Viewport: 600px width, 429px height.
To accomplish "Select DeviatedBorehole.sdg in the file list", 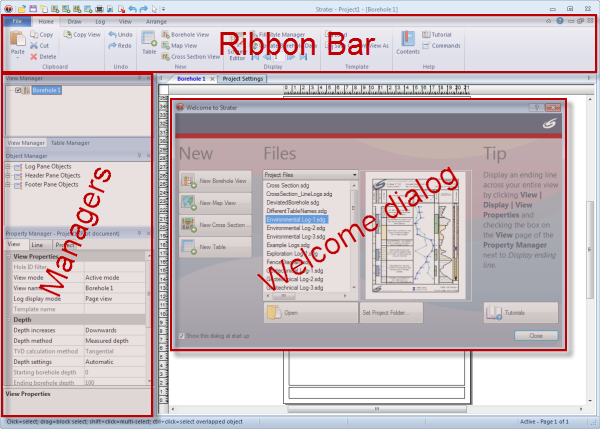I will click(x=293, y=202).
